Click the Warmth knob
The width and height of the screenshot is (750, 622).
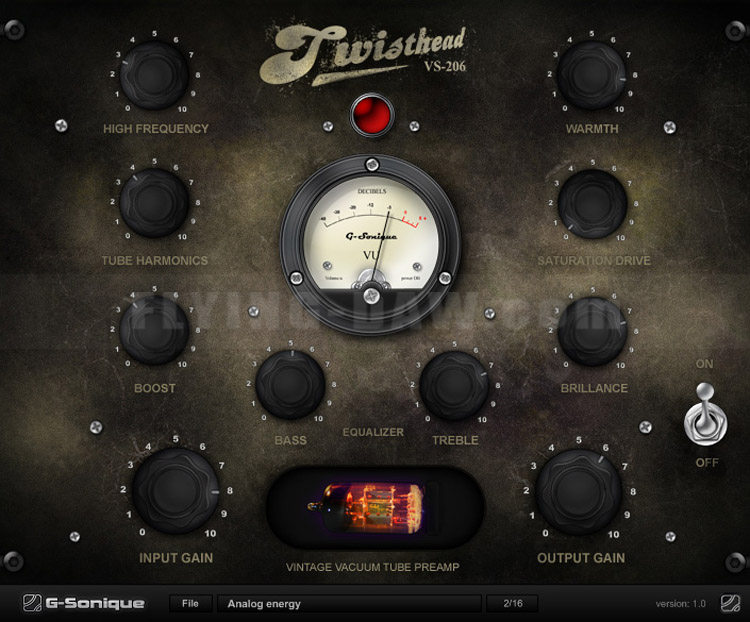click(x=592, y=75)
